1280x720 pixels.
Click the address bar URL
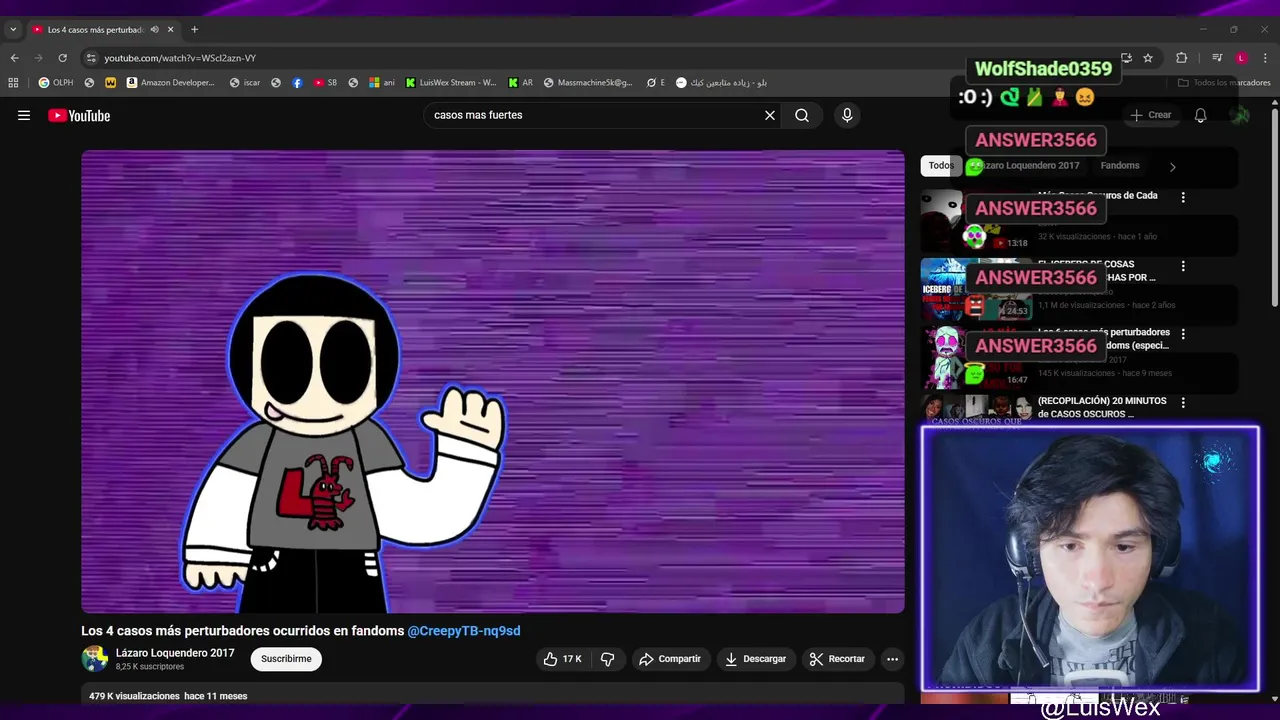pyautogui.click(x=180, y=58)
